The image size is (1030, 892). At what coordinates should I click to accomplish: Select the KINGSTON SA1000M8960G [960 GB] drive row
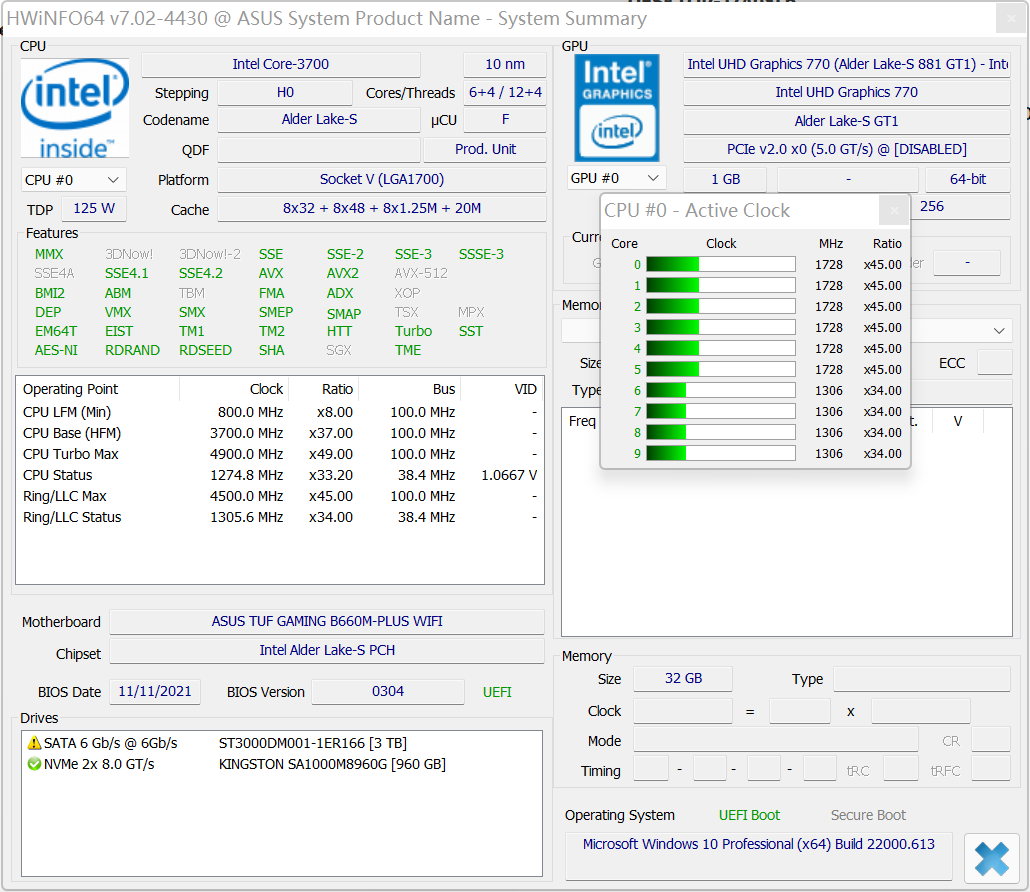pos(282,764)
